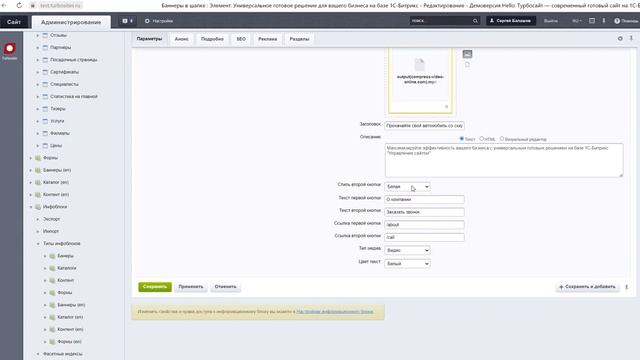Collapse the Инфоблоки tree node

pyautogui.click(x=31, y=207)
